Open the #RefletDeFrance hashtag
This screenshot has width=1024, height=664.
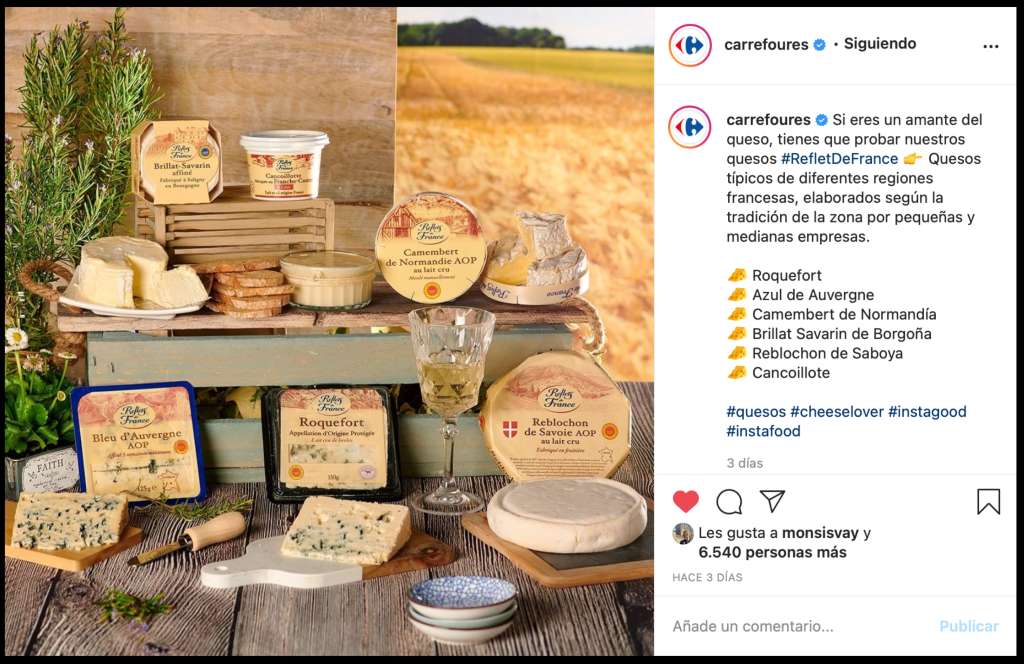pyautogui.click(x=839, y=159)
